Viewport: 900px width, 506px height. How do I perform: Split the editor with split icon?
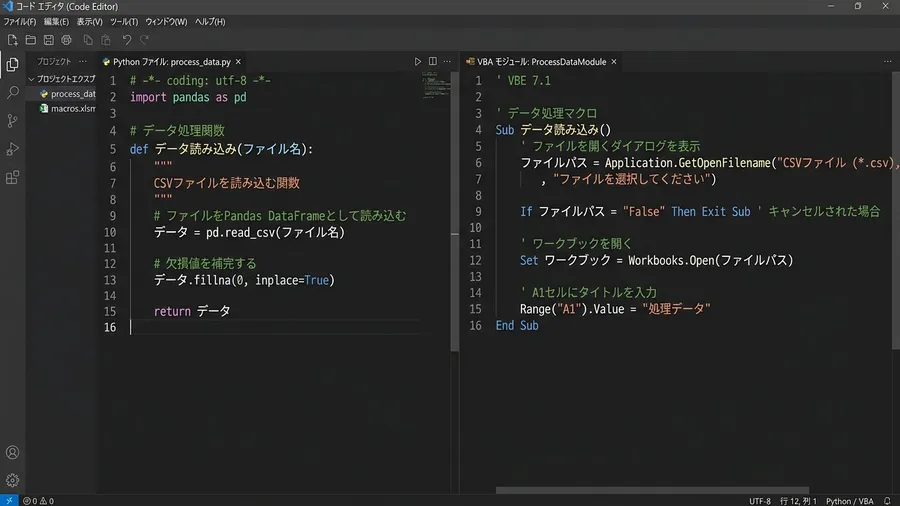(433, 61)
